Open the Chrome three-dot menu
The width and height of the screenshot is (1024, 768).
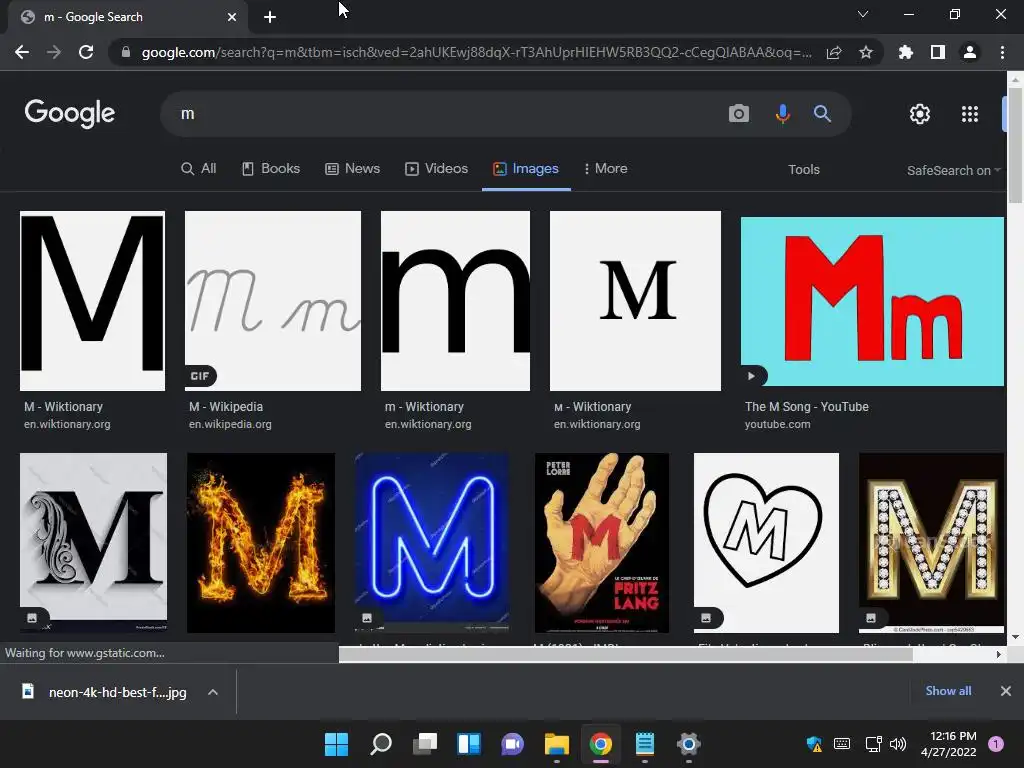coord(1002,52)
